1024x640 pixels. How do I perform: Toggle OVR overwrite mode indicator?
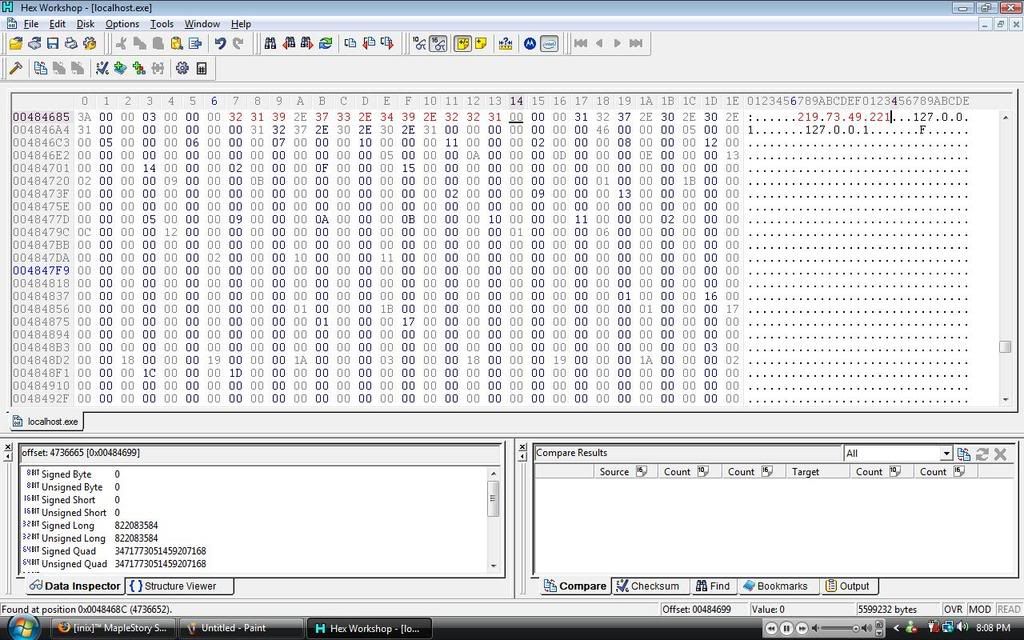tap(953, 609)
